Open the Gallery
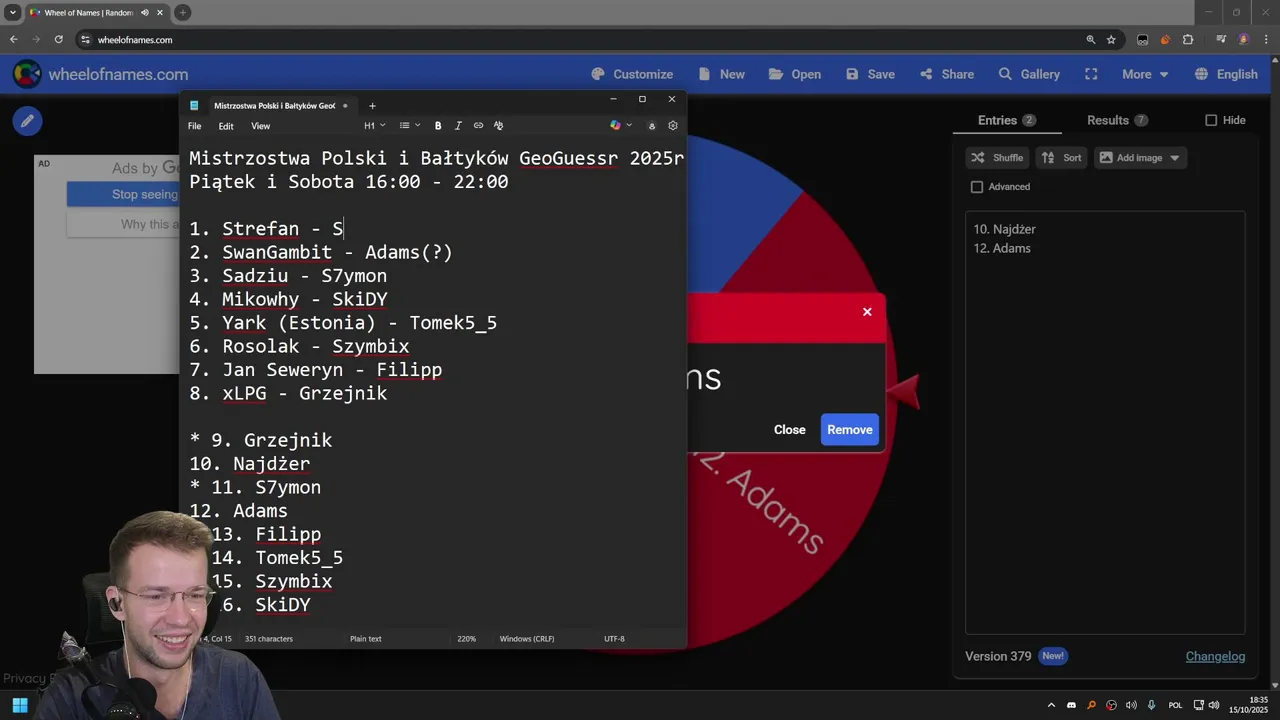Image resolution: width=1280 pixels, height=720 pixels. 1029,74
